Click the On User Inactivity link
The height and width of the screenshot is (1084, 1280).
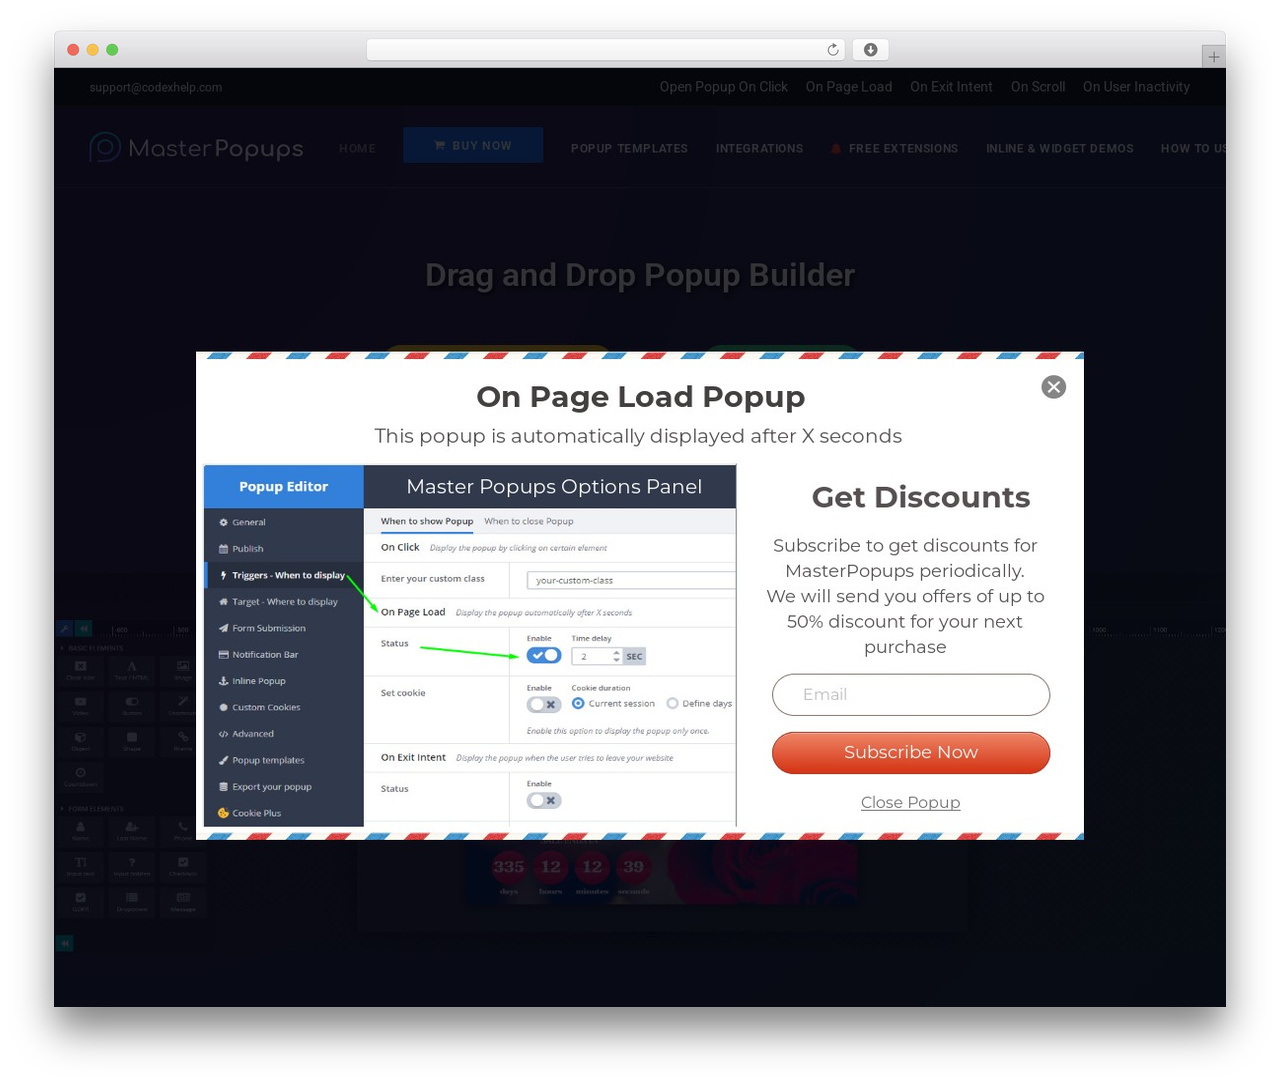[1136, 87]
